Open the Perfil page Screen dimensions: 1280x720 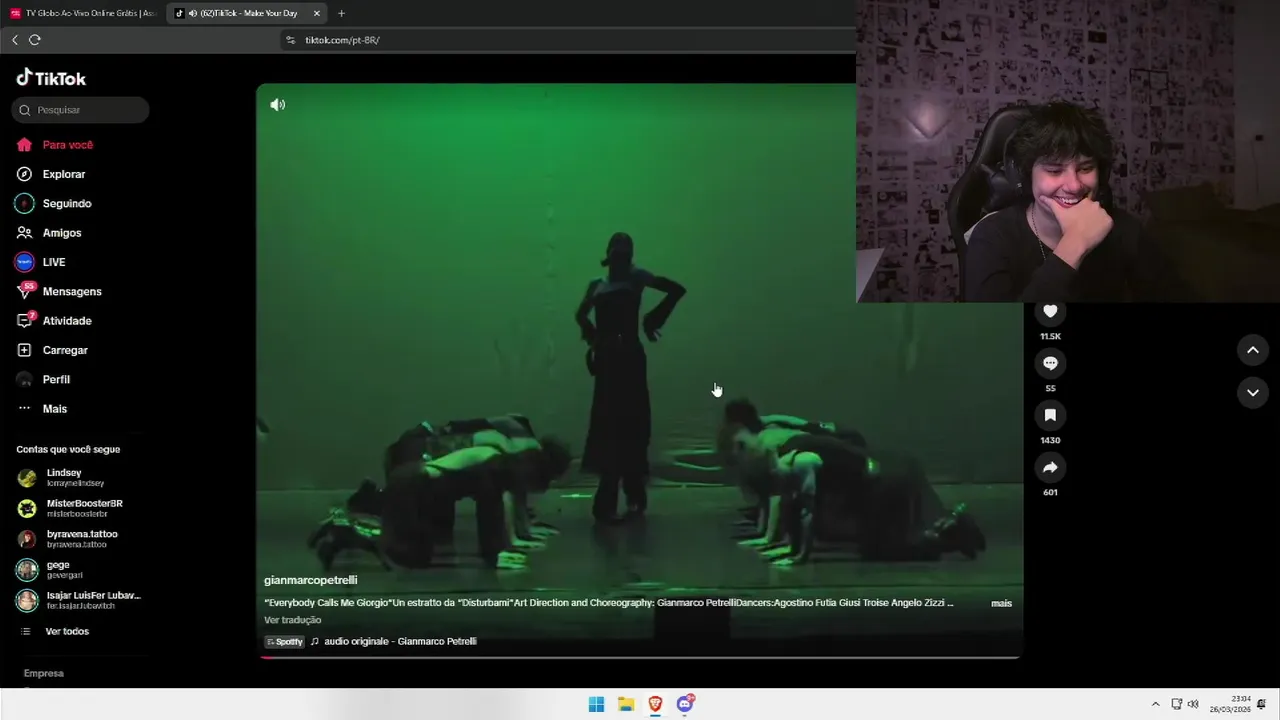pyautogui.click(x=56, y=379)
